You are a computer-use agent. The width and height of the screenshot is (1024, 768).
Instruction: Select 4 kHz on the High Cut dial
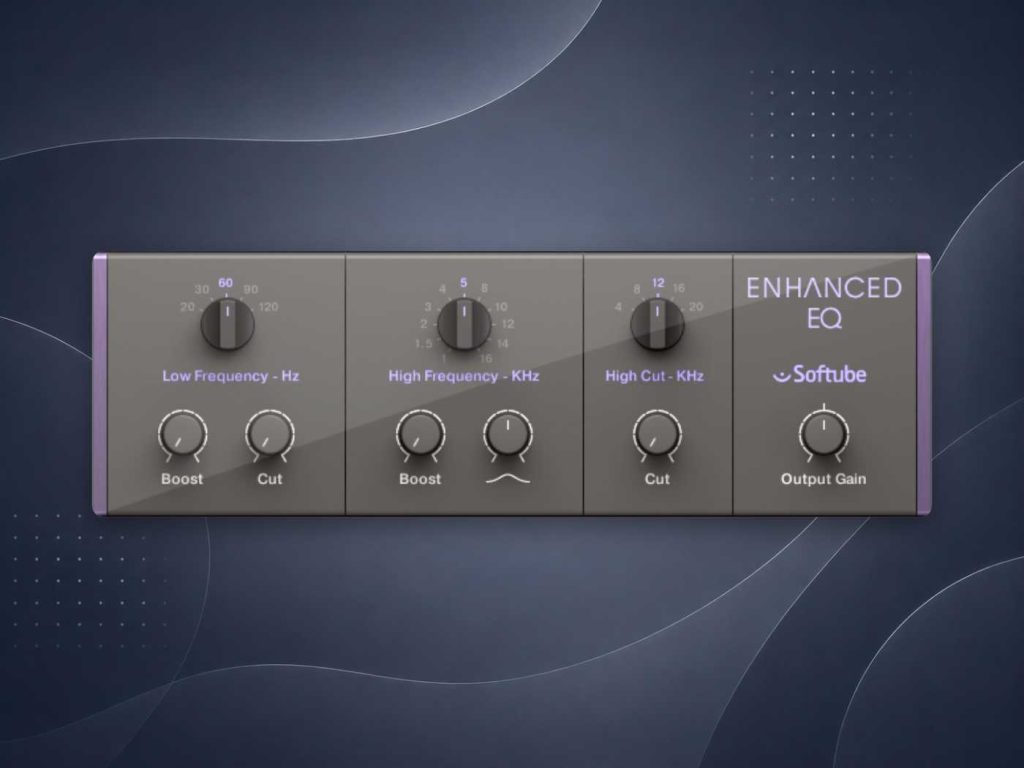point(618,307)
